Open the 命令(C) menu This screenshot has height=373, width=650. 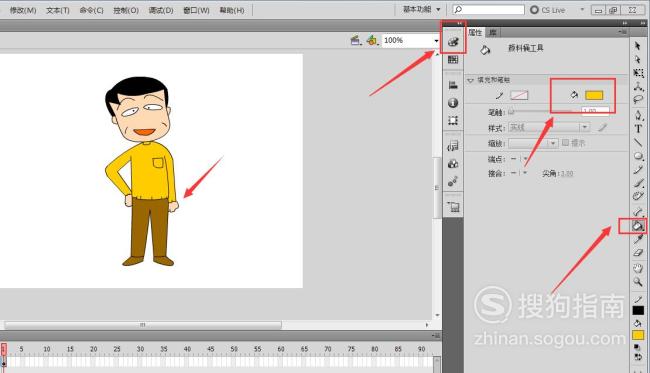[92, 10]
